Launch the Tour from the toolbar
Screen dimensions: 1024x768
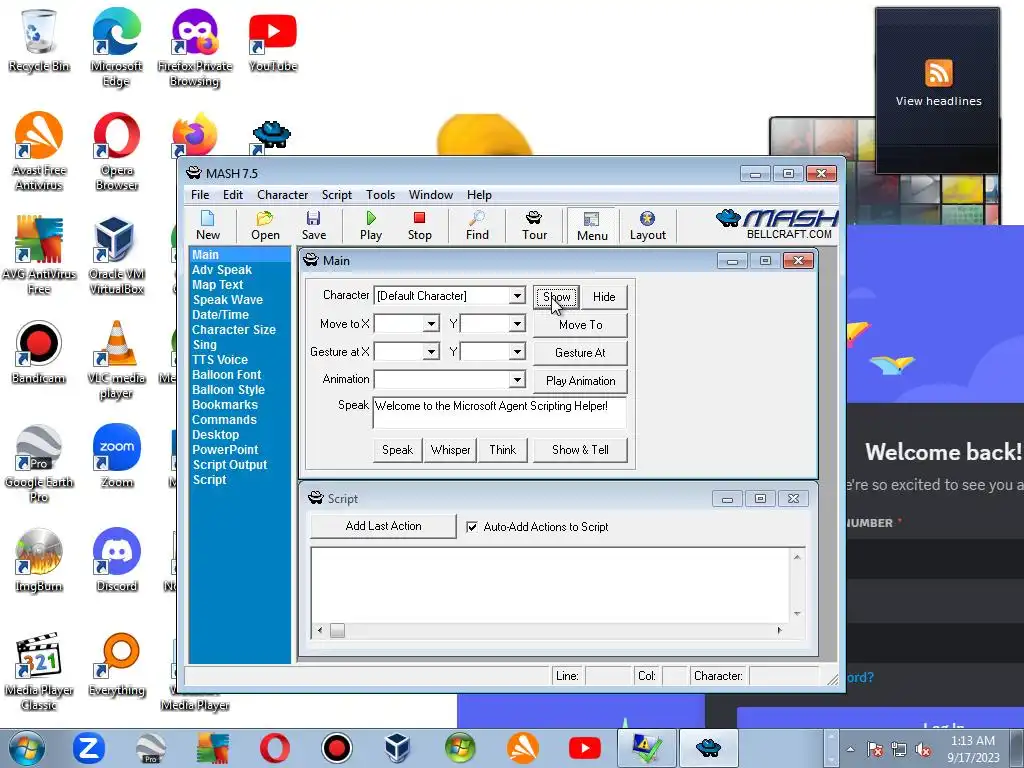[534, 225]
